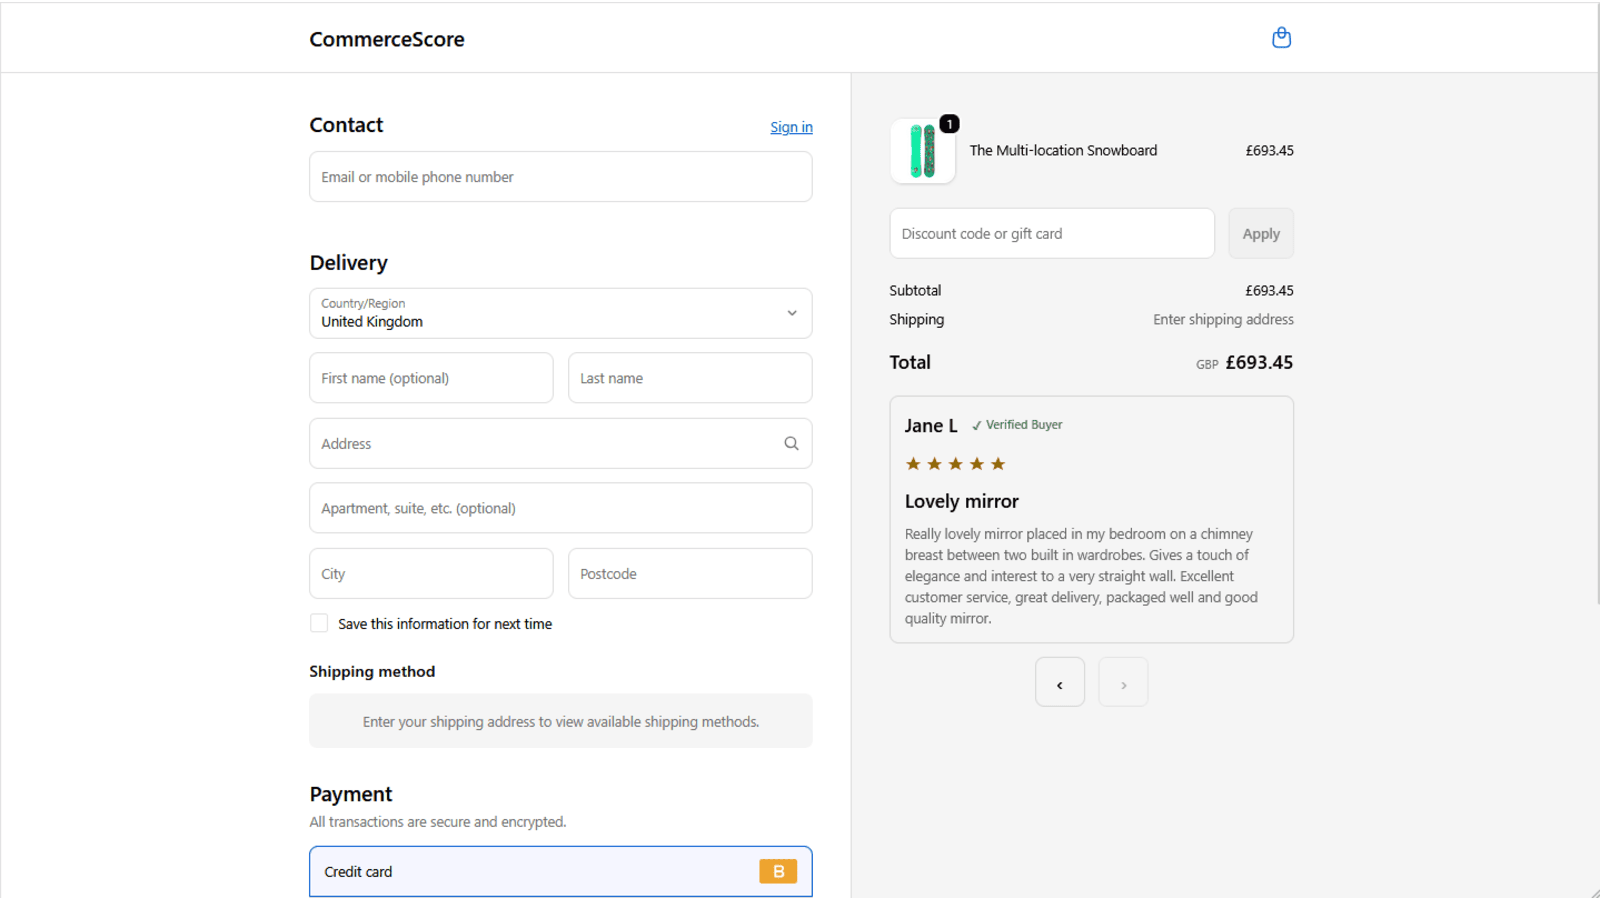Click the Email or mobile phone field
Image resolution: width=1600 pixels, height=900 pixels.
[560, 176]
